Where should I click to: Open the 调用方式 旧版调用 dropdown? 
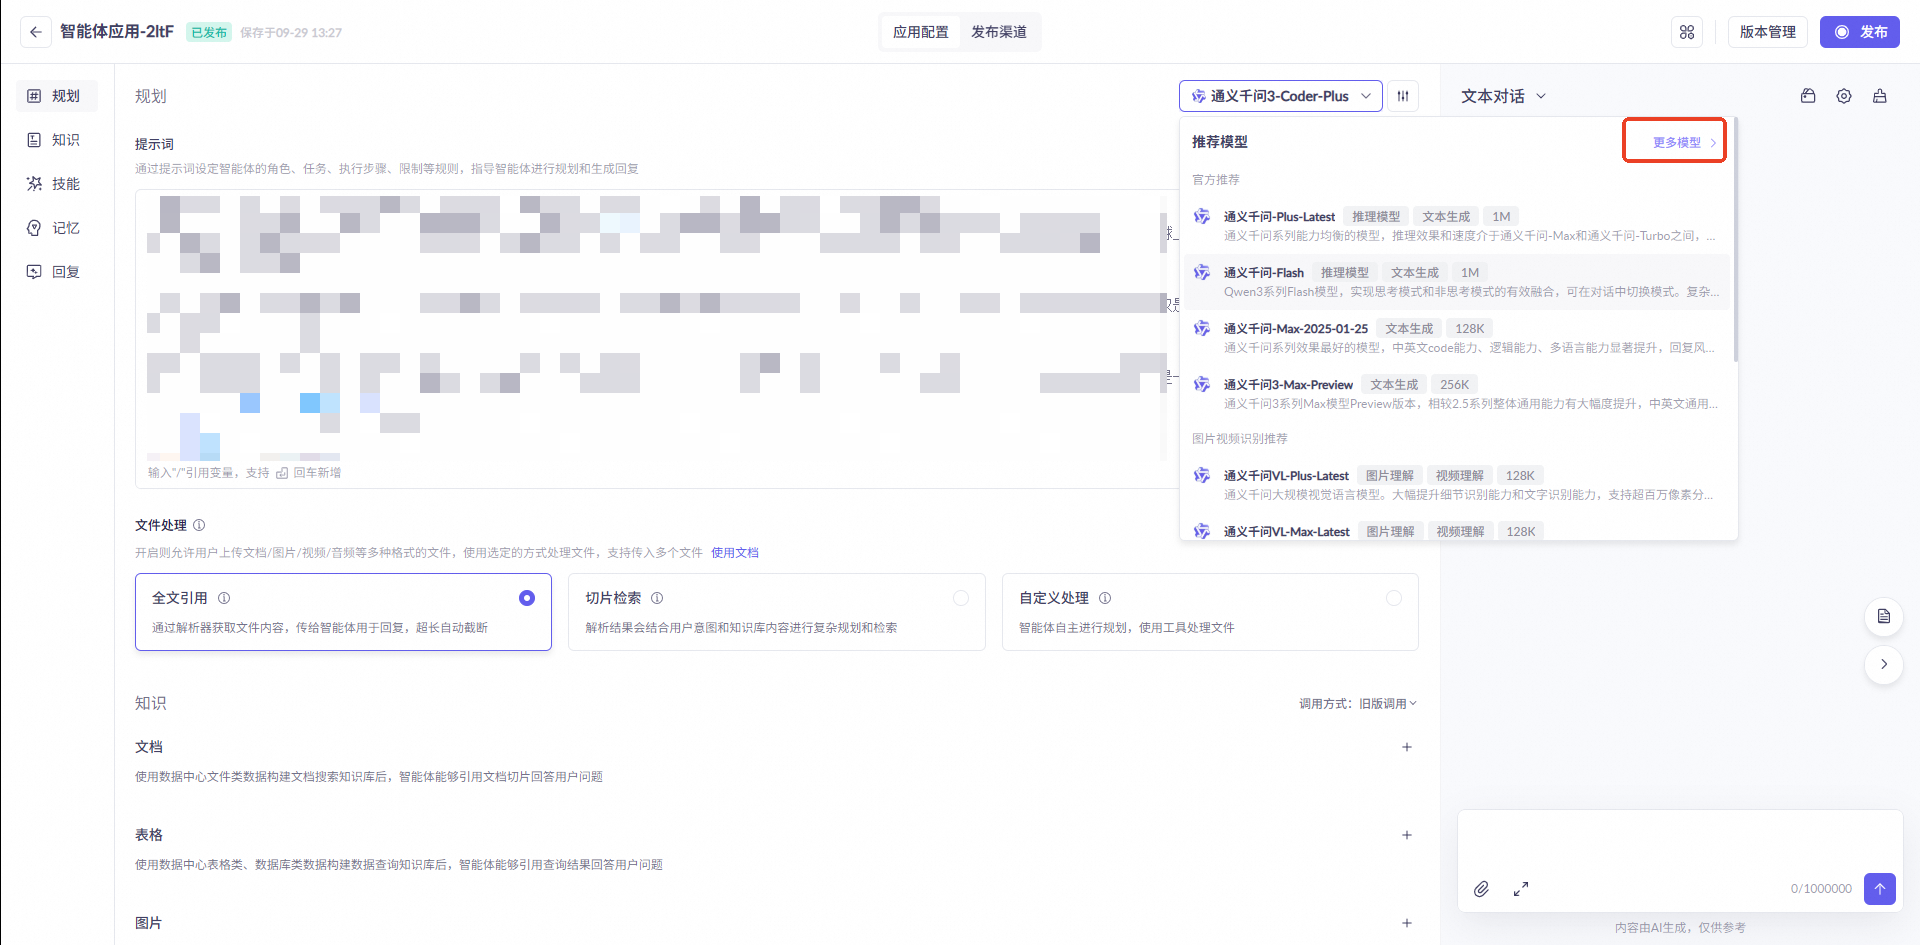1358,704
